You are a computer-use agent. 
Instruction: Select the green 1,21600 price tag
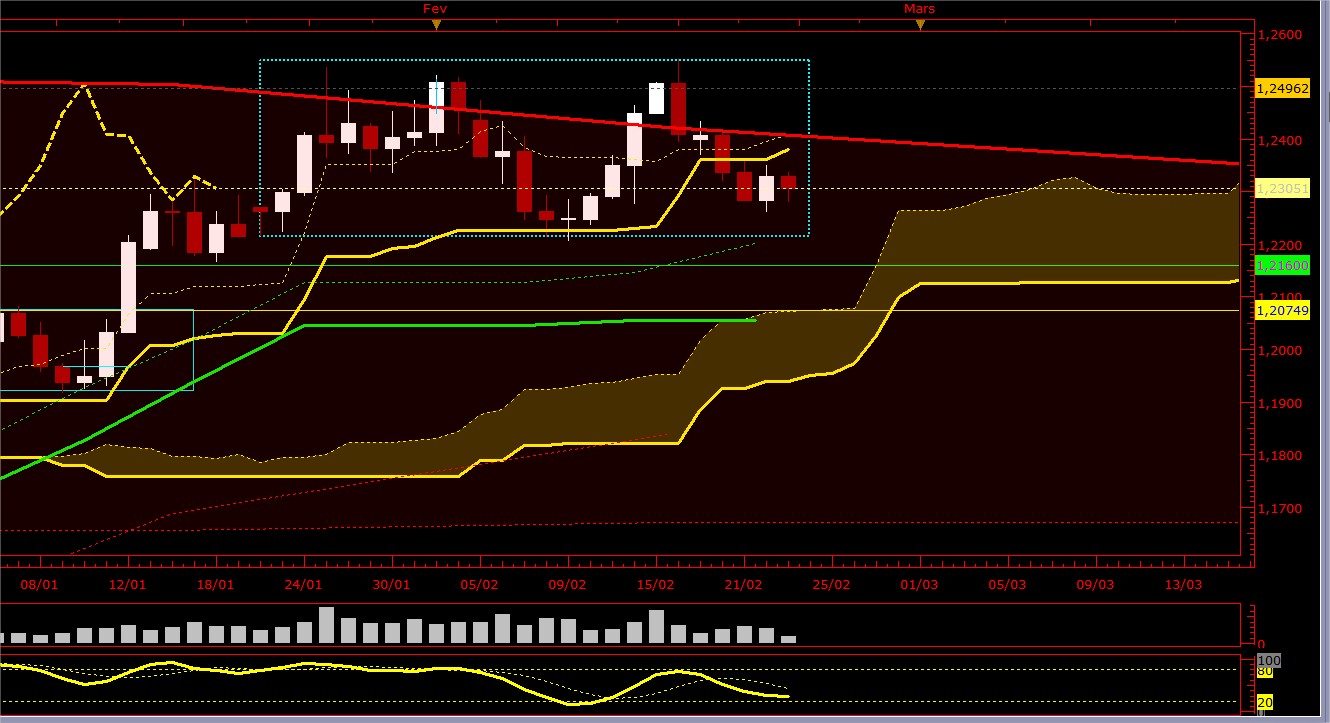[x=1281, y=265]
